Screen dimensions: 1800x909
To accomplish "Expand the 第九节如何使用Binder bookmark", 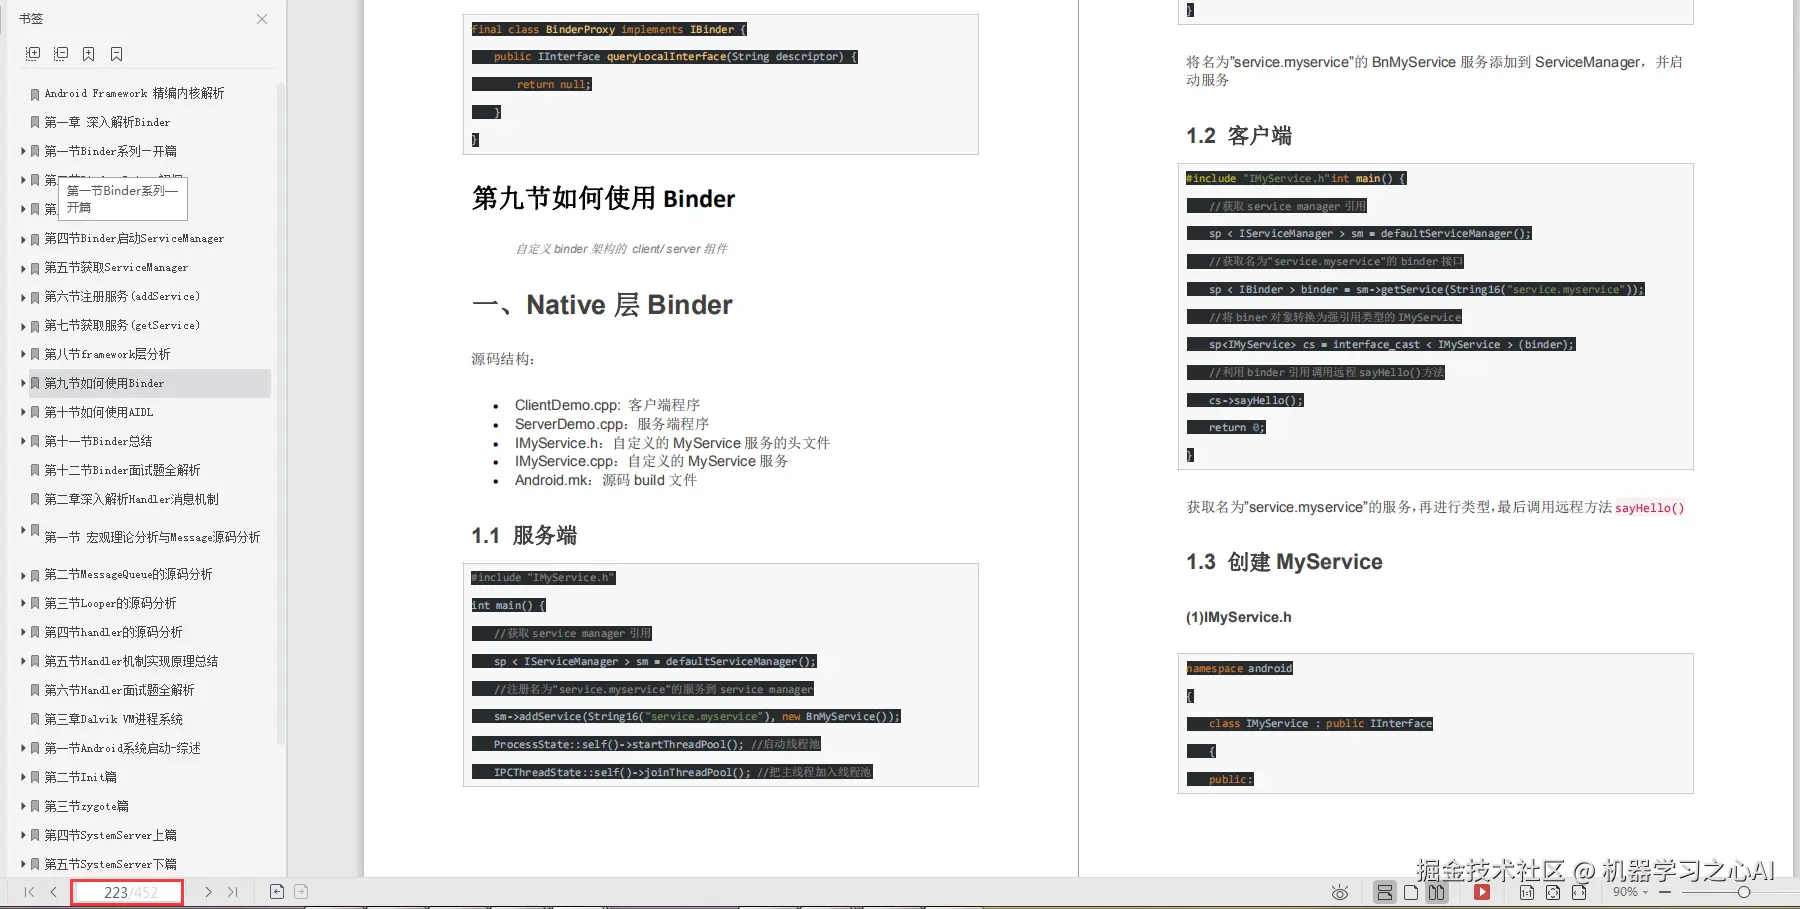I will tap(23, 383).
